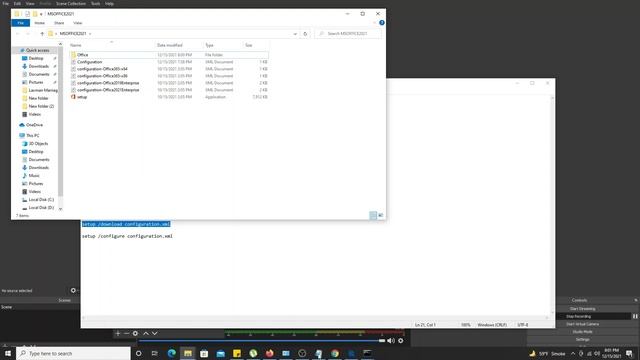Sort files by Type column
The image size is (640, 360).
209,45
